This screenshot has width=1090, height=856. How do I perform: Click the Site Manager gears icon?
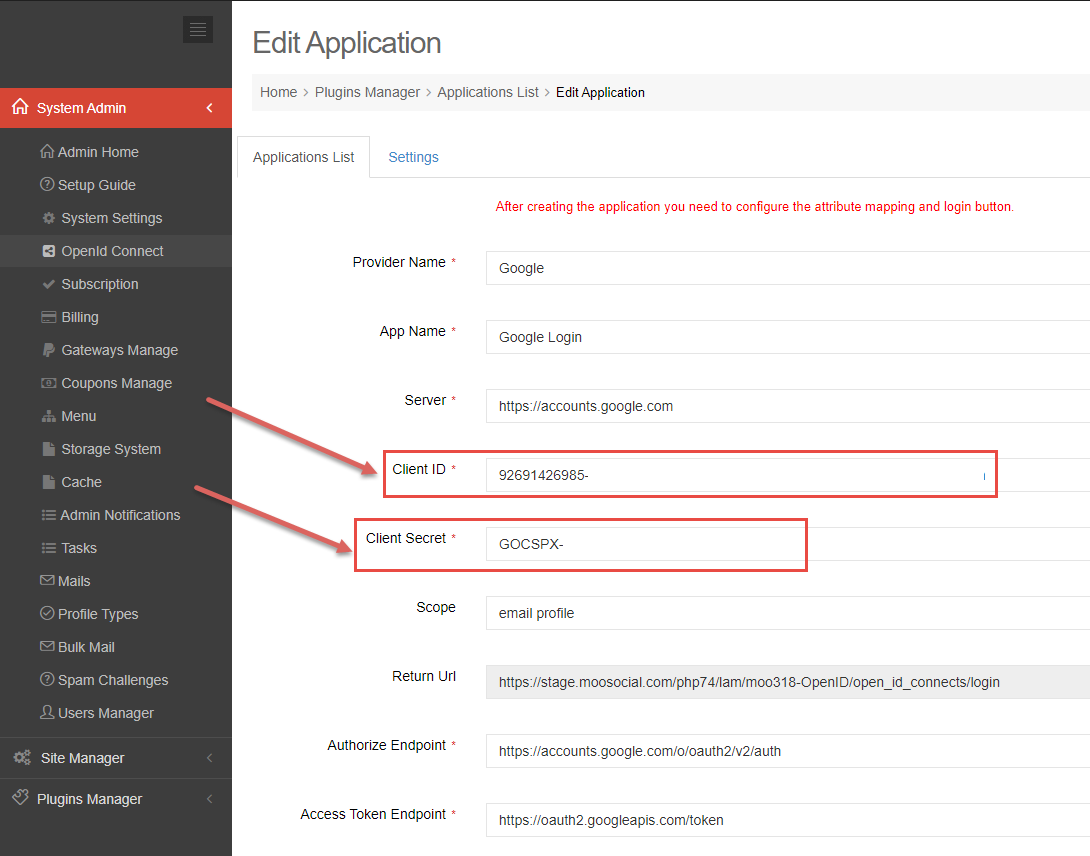click(22, 757)
